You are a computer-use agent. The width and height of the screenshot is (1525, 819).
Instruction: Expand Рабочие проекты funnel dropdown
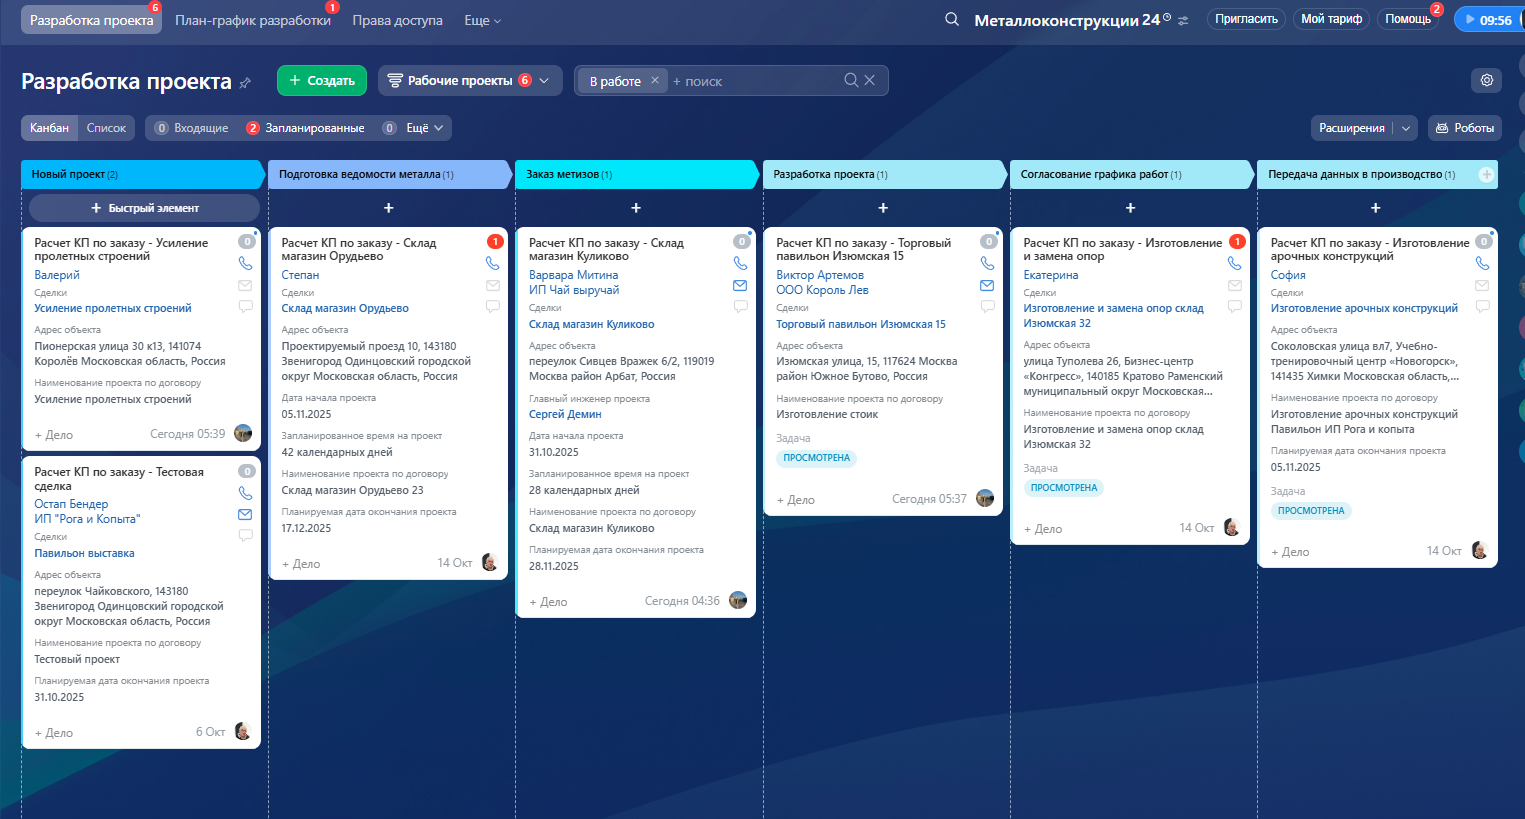[544, 80]
